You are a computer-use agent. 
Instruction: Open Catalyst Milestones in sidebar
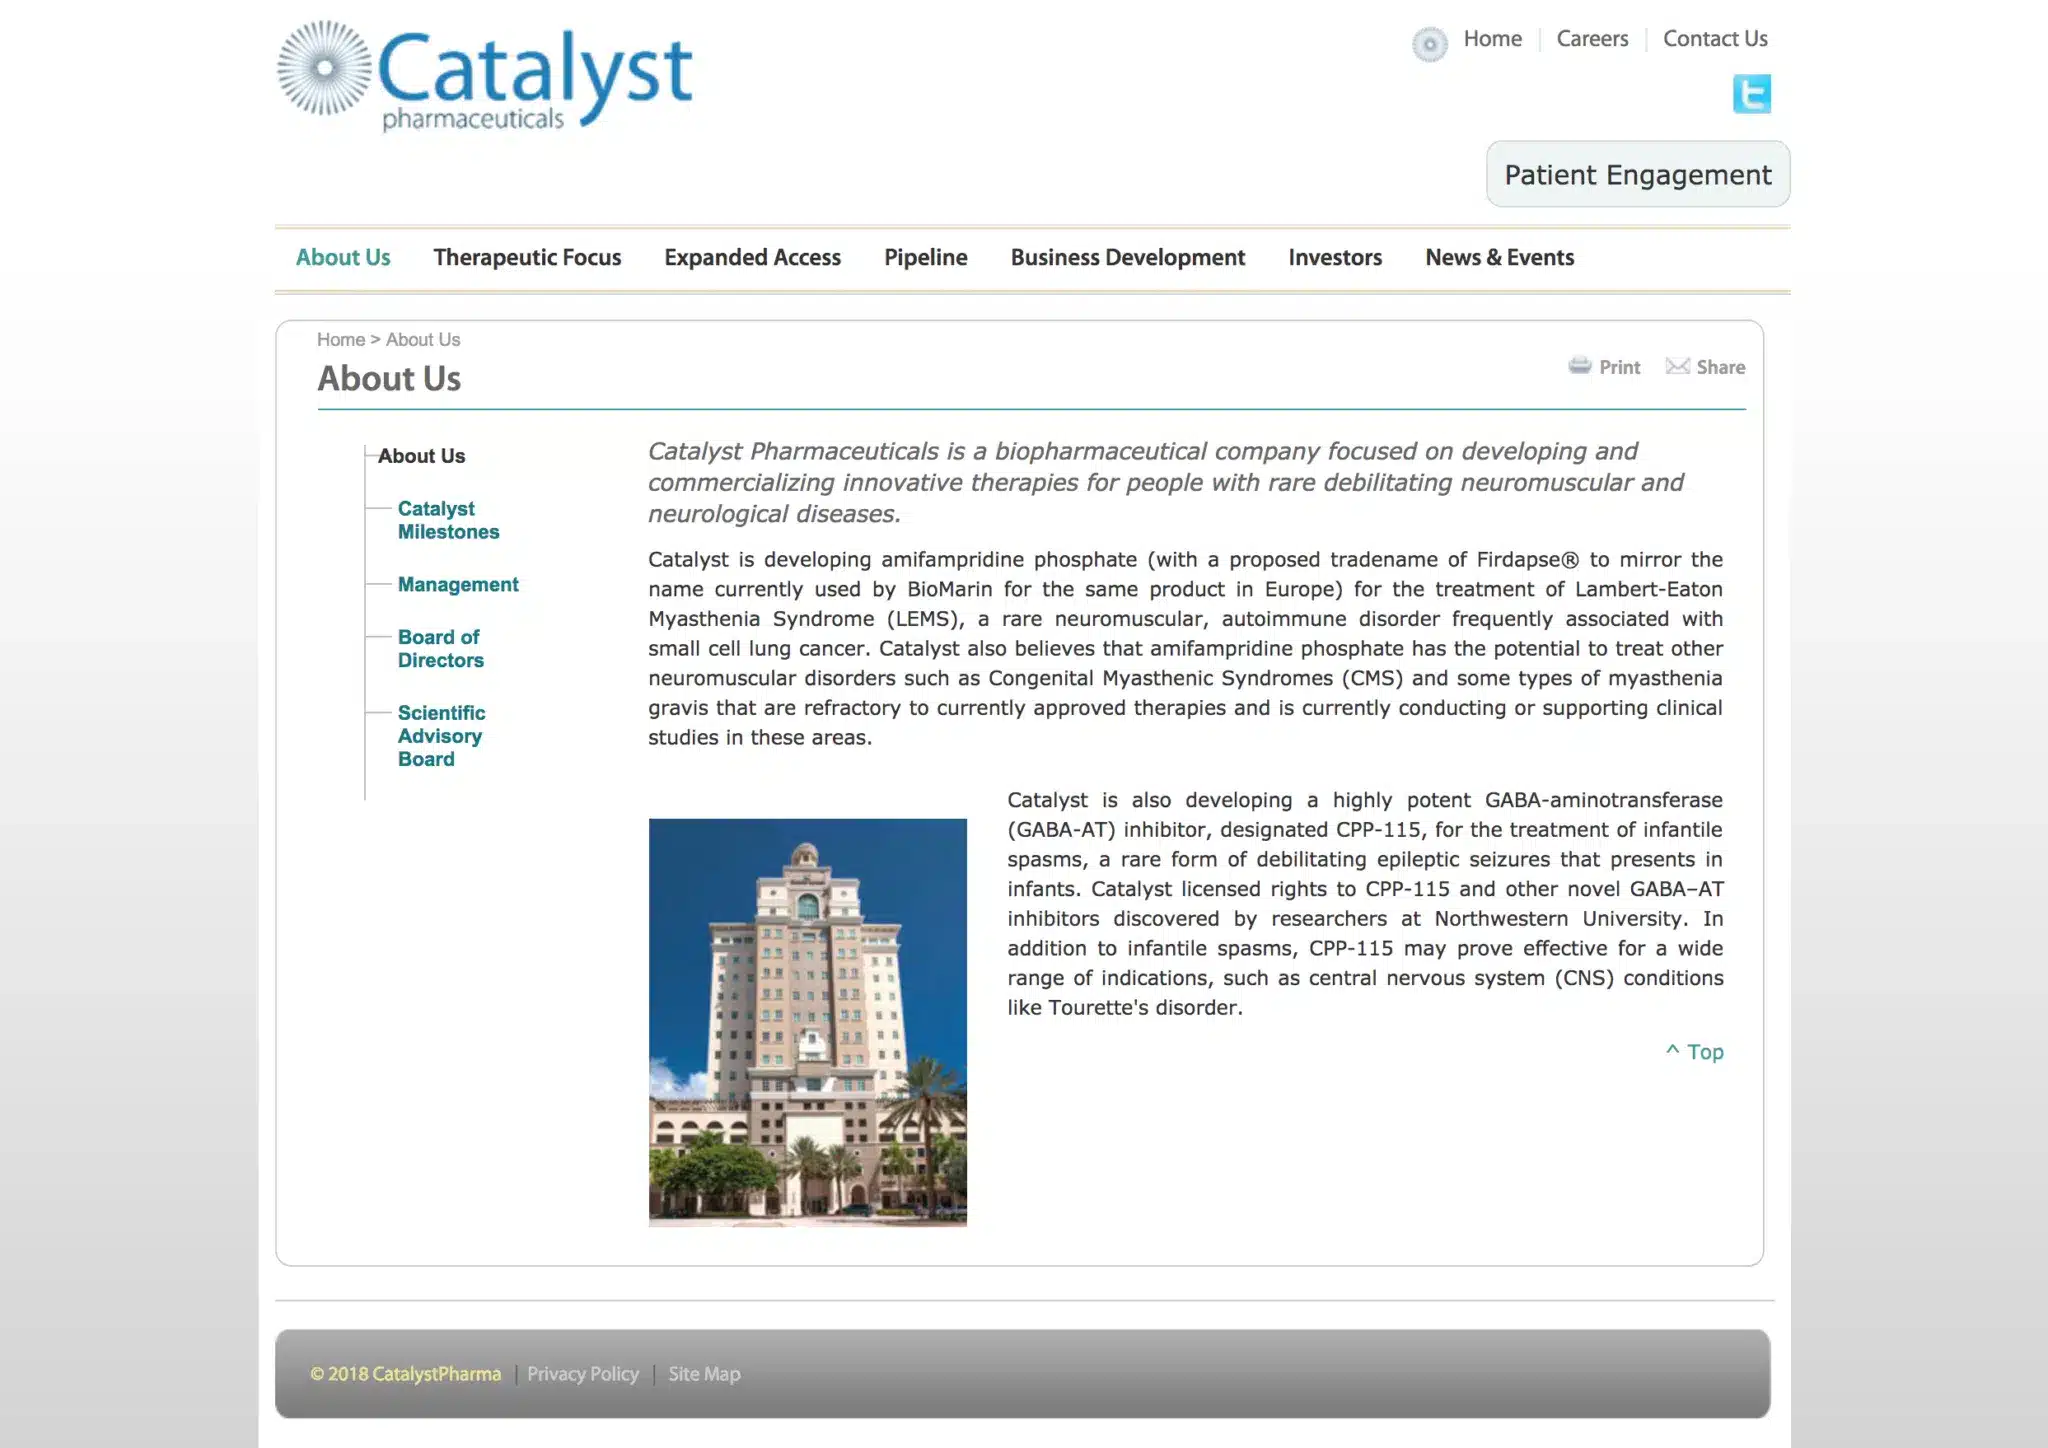448,520
